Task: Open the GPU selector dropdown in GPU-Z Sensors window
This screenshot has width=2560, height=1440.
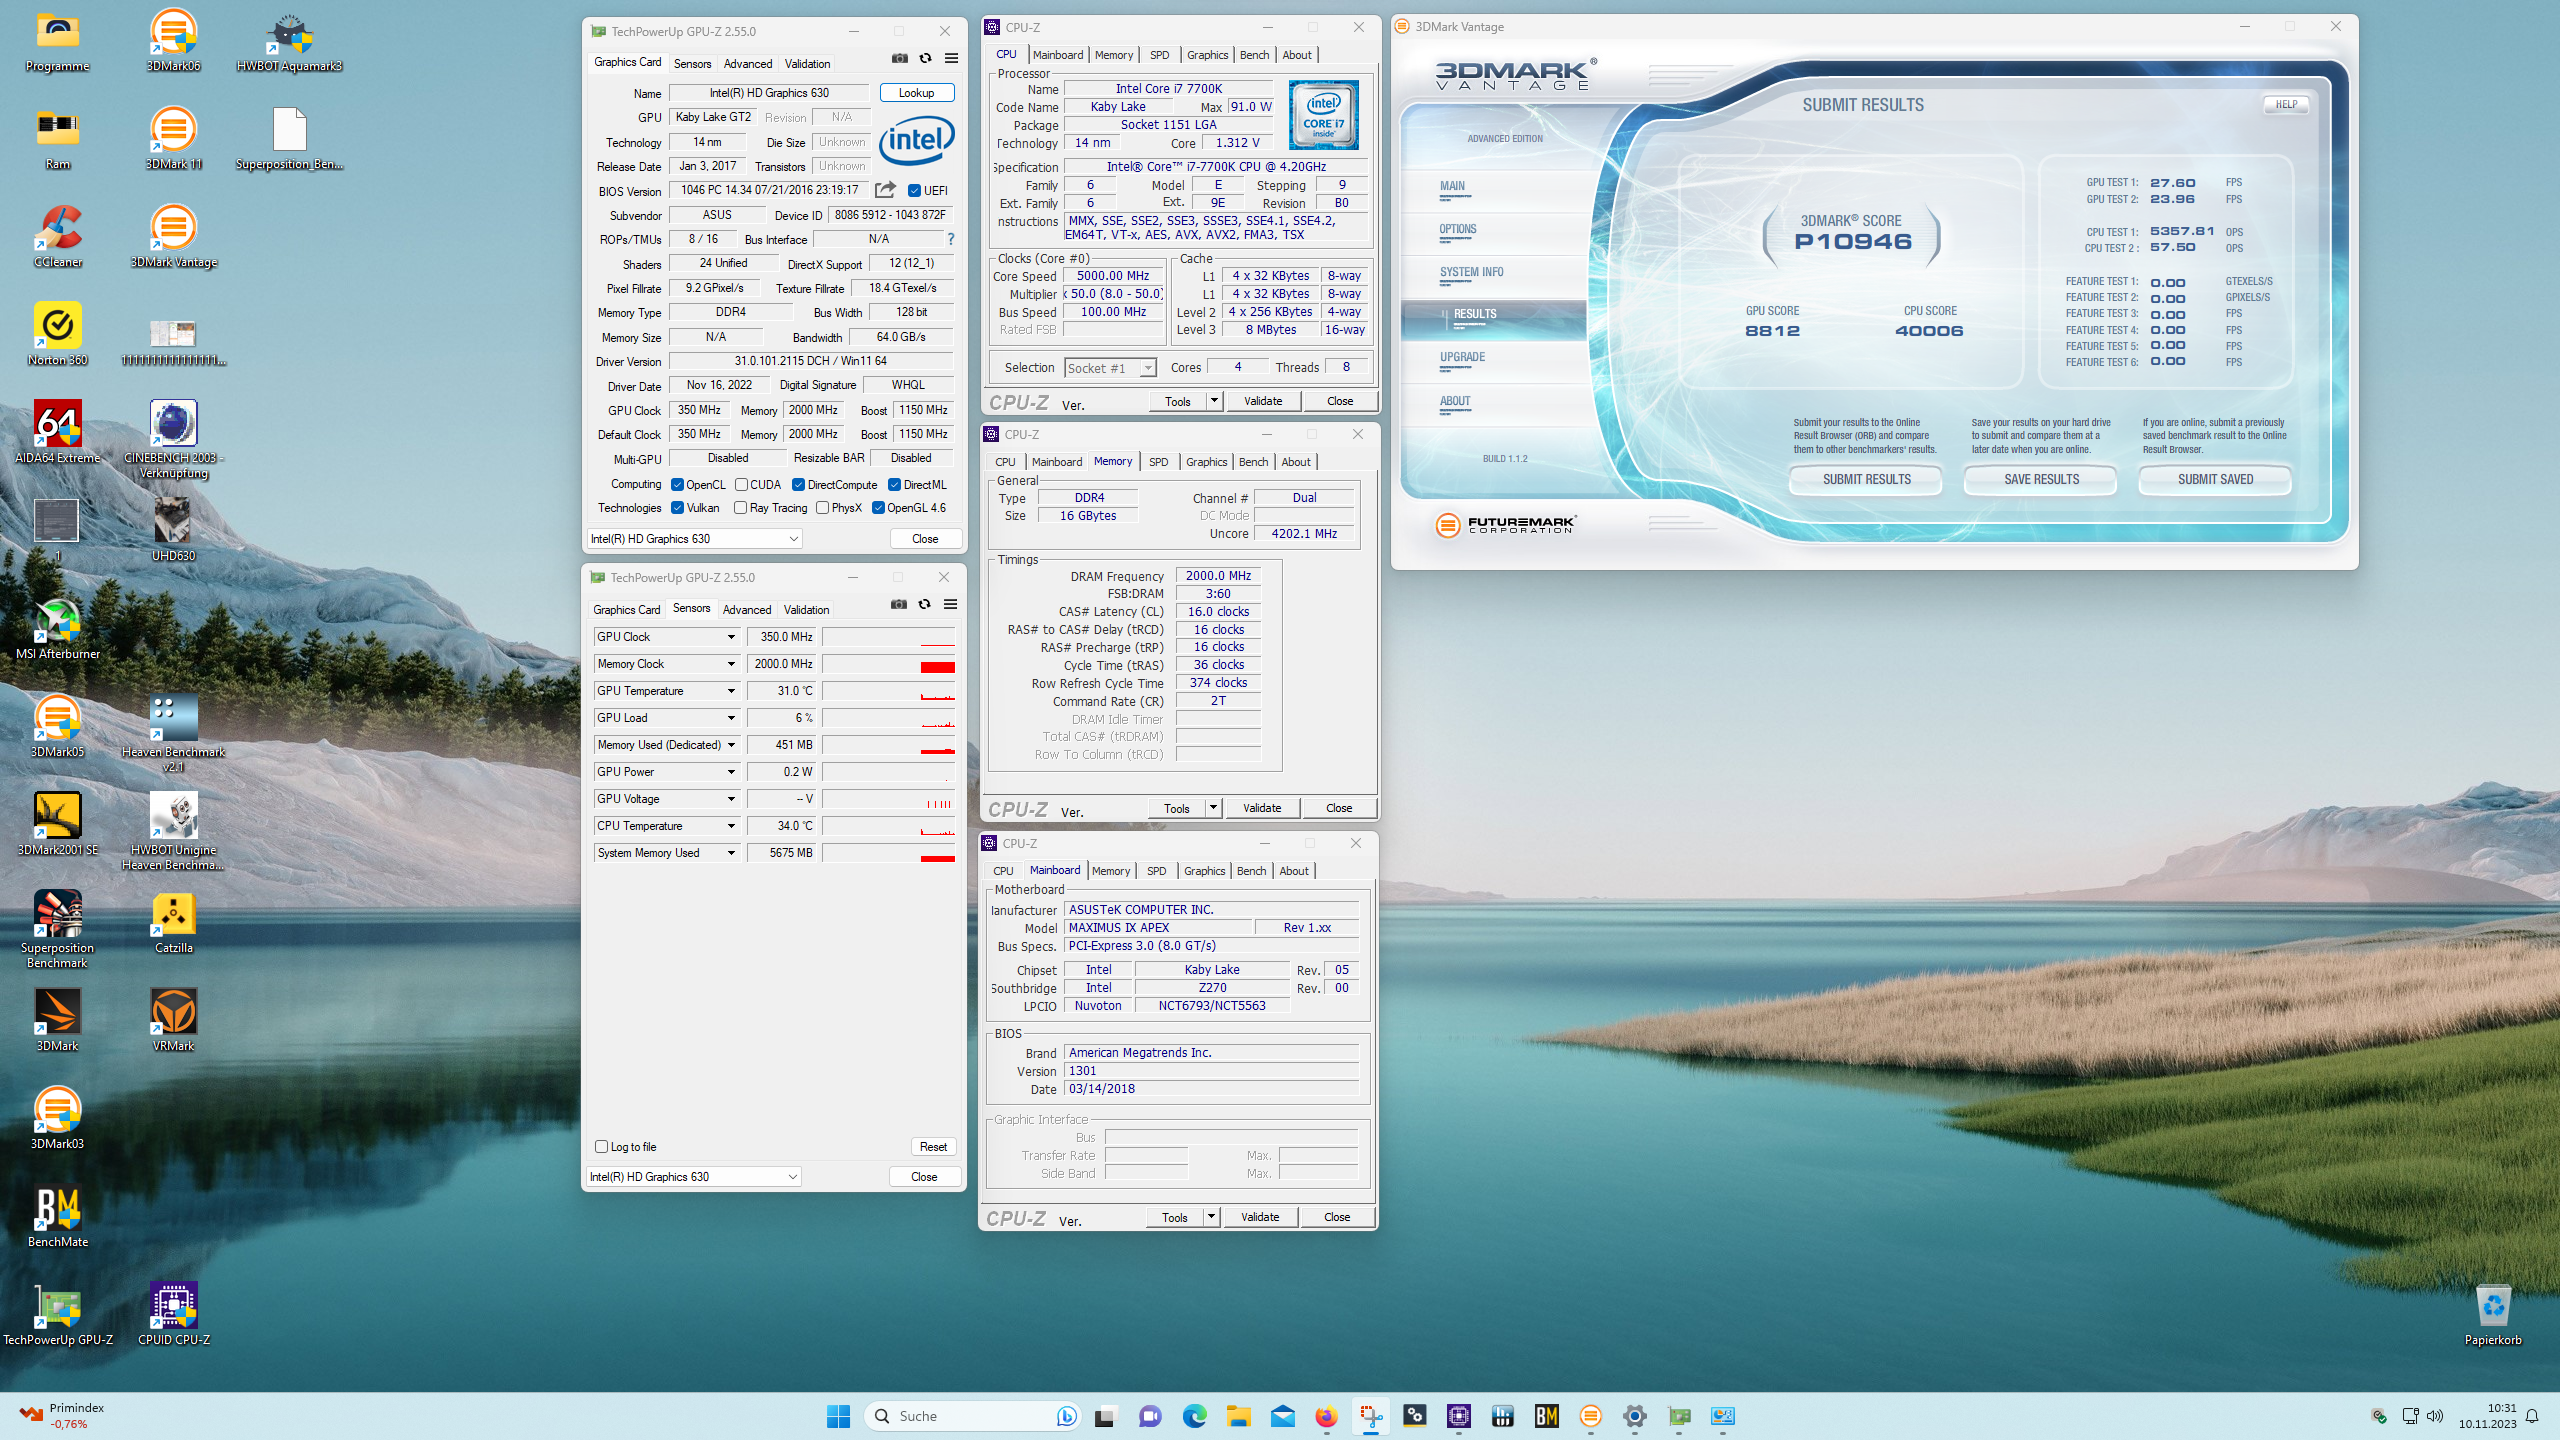Action: pyautogui.click(x=693, y=1177)
